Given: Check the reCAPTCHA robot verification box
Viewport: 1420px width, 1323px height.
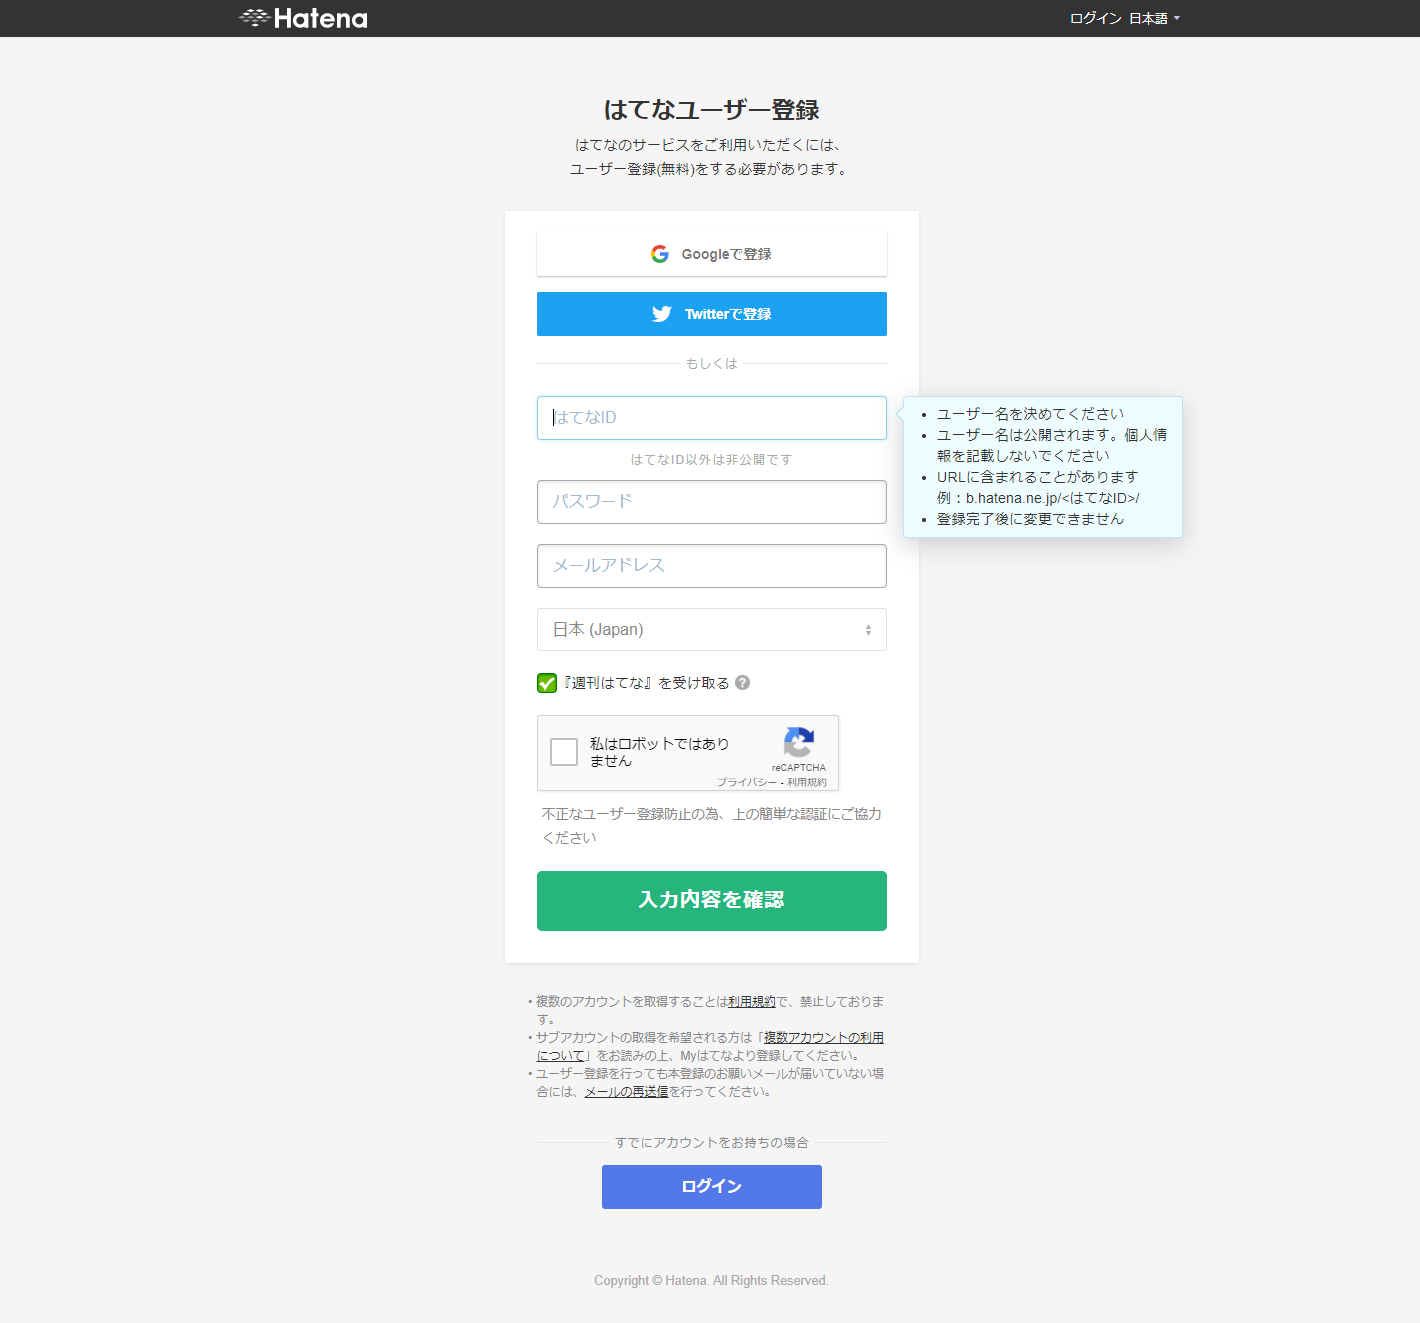Looking at the screenshot, I should pos(564,752).
